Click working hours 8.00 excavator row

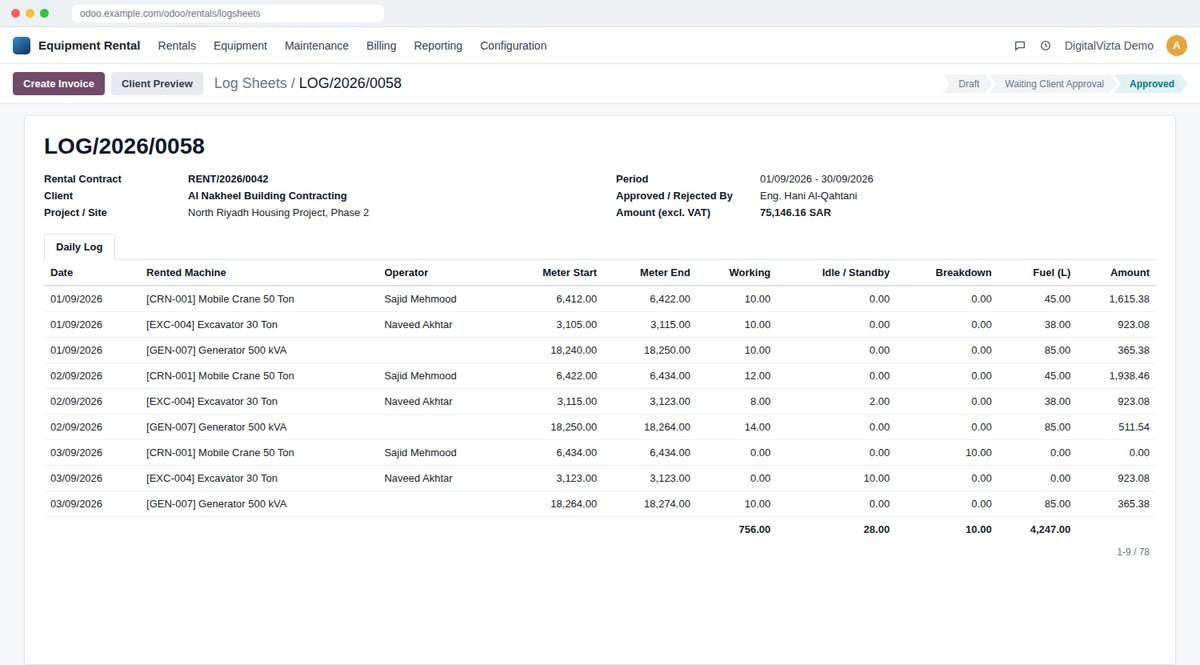tap(760, 401)
